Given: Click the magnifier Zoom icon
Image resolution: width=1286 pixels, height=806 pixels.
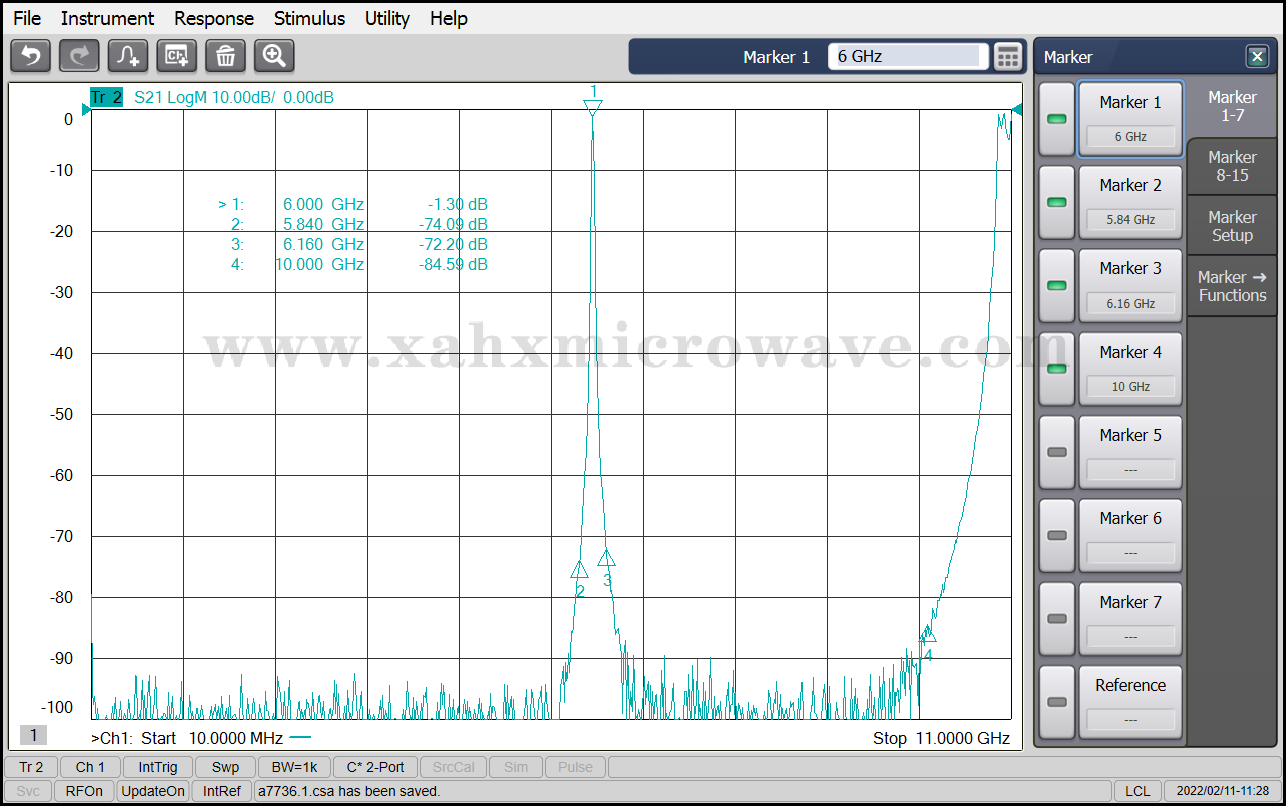Looking at the screenshot, I should click(x=274, y=56).
